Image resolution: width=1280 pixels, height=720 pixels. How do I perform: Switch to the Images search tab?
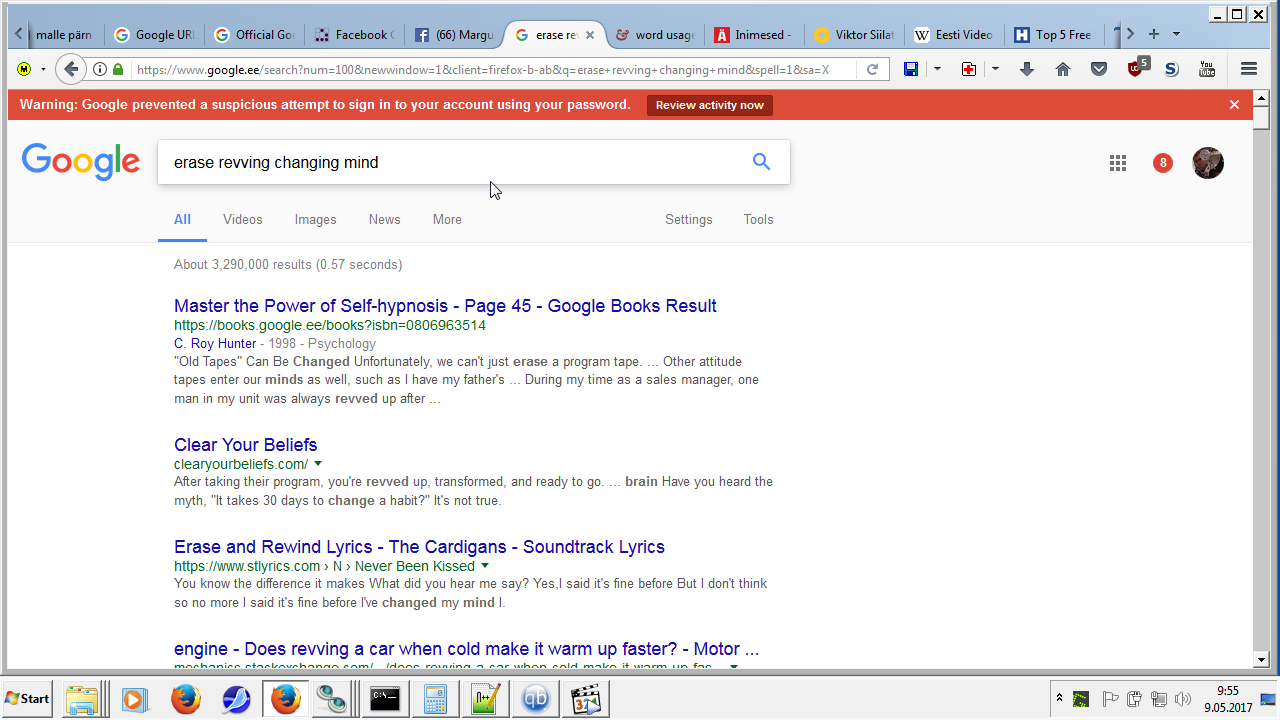315,220
